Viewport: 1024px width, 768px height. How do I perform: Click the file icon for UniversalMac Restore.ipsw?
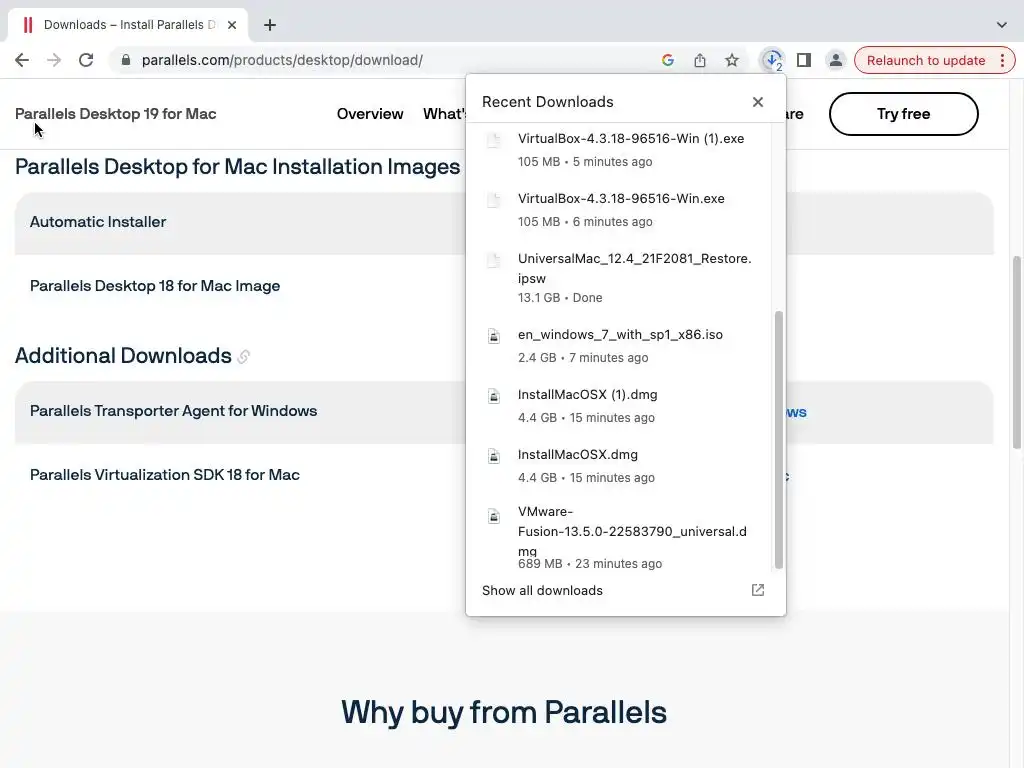(x=494, y=260)
